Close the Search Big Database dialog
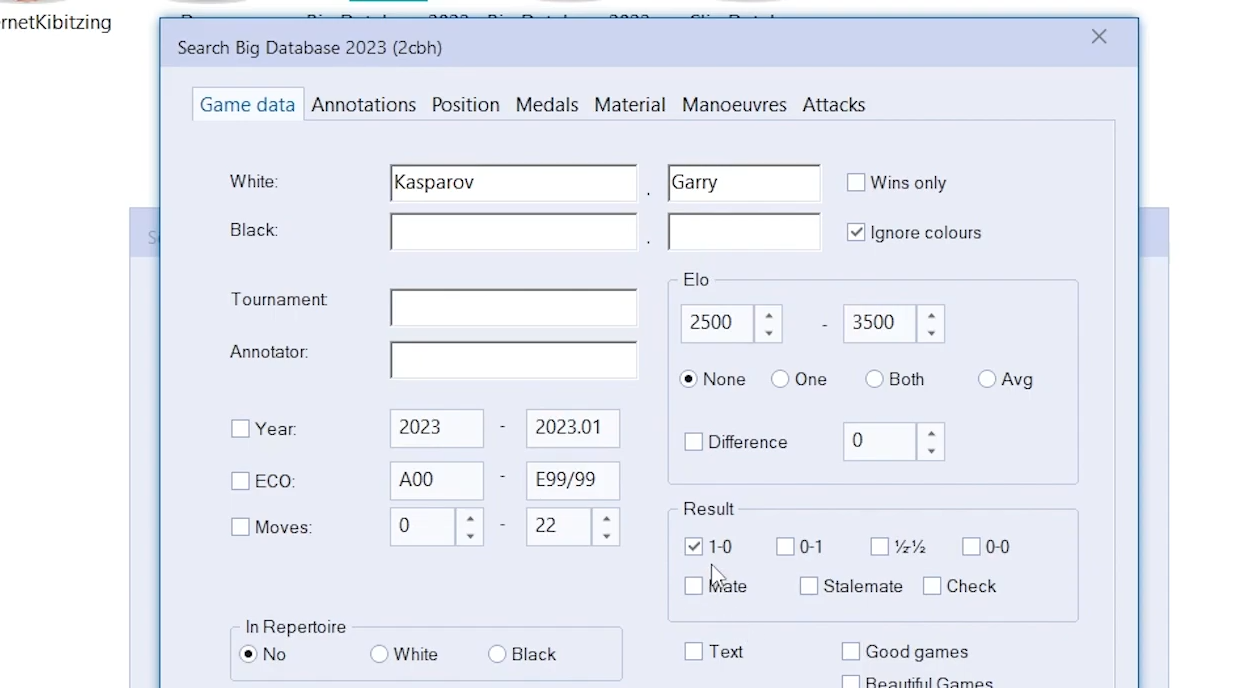This screenshot has width=1243, height=688. pos(1099,37)
